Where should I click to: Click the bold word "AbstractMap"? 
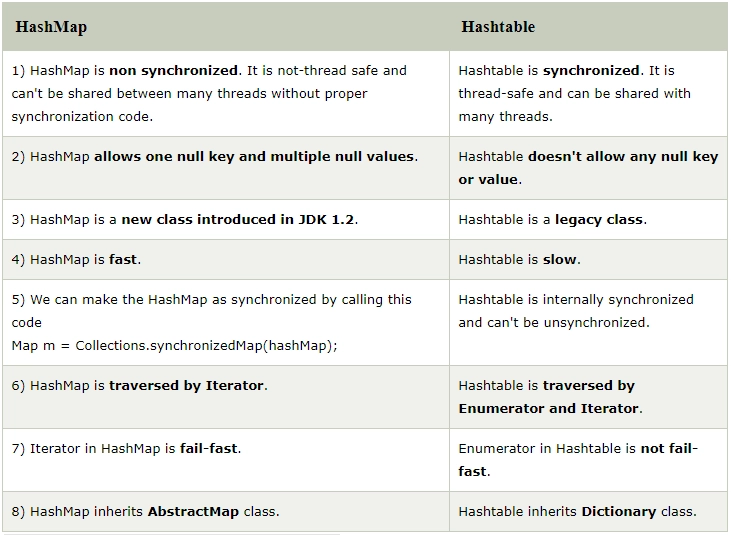tap(195, 511)
